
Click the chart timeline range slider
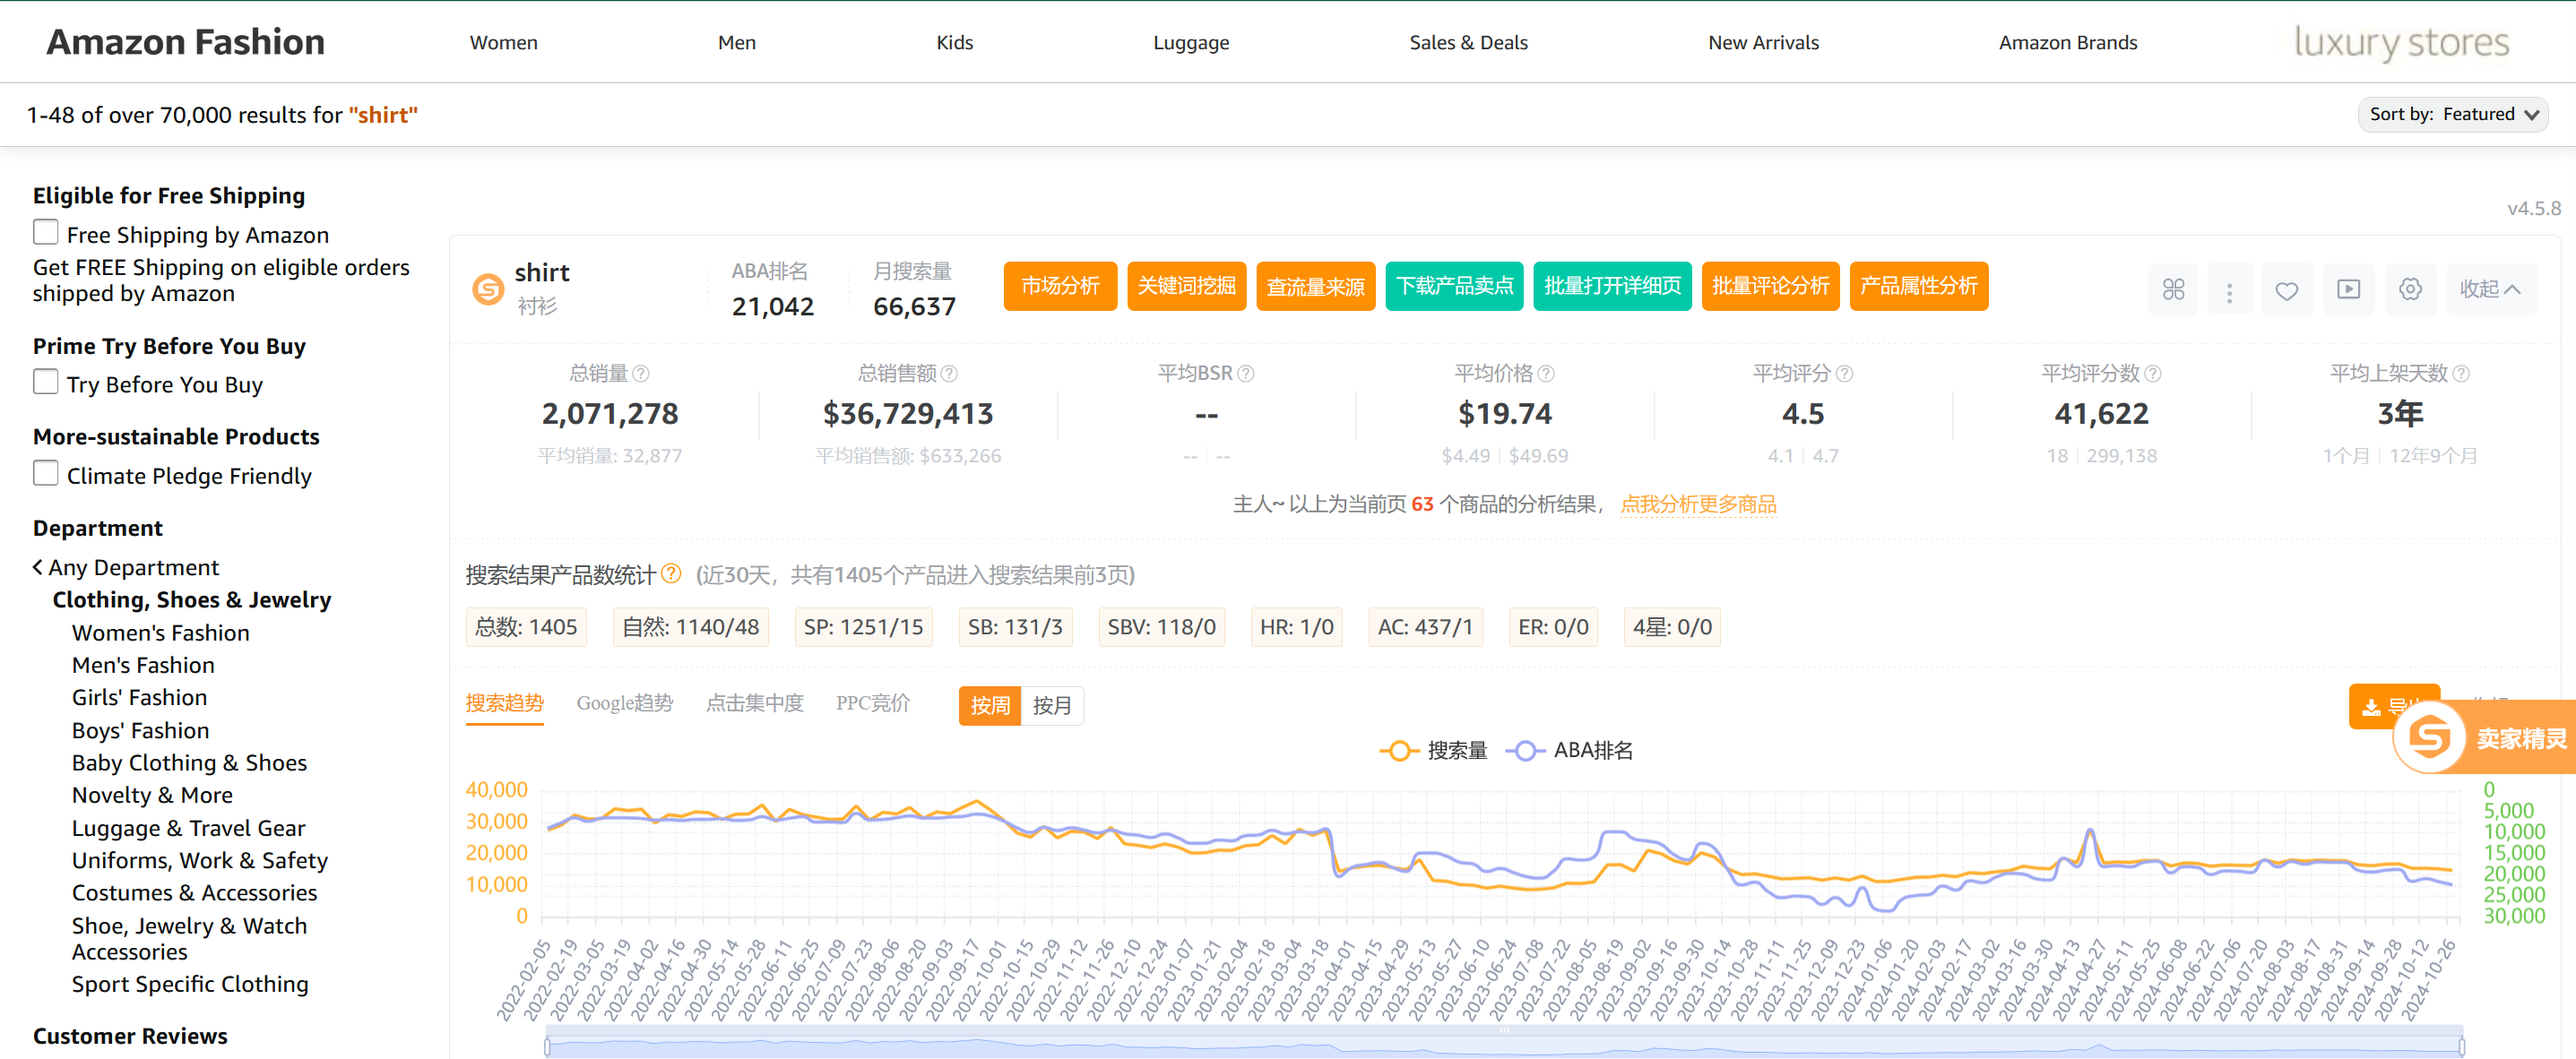tap(1503, 1045)
